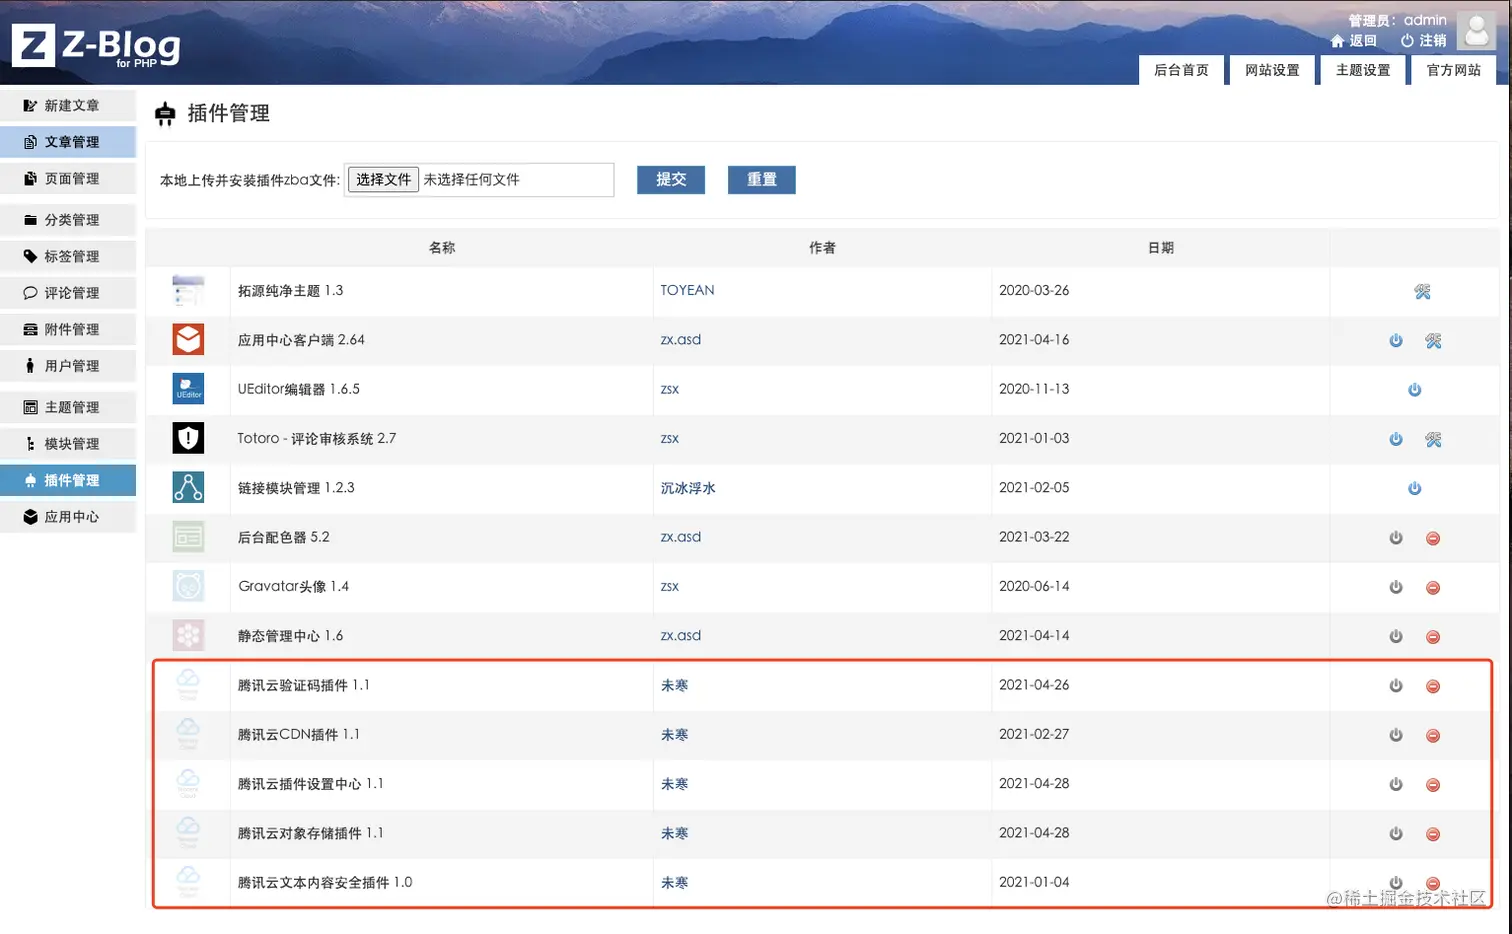Click the 腾讯云CDN插件 cloud logo icon
1512x934 pixels.
click(188, 734)
